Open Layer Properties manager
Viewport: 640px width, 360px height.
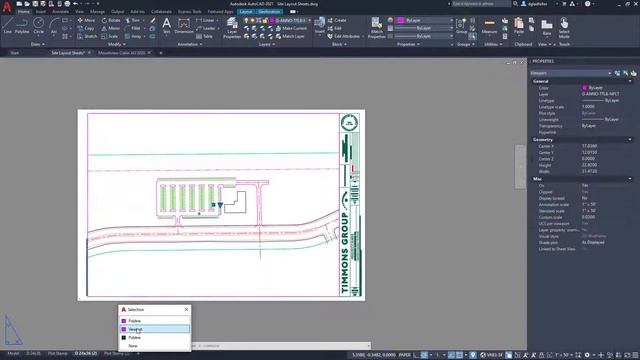pyautogui.click(x=232, y=28)
